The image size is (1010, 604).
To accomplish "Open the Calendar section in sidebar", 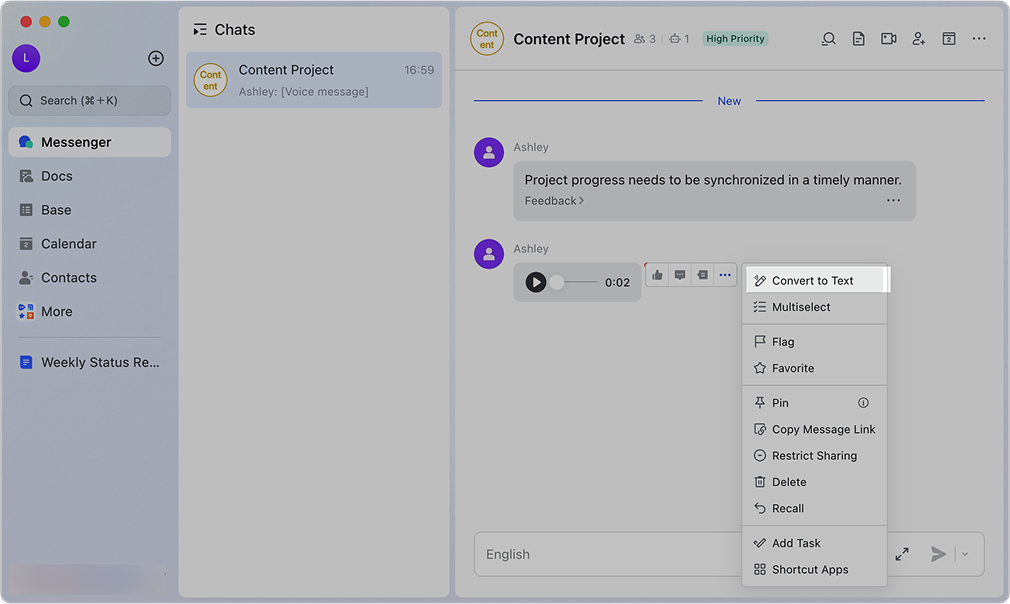I will pos(68,244).
